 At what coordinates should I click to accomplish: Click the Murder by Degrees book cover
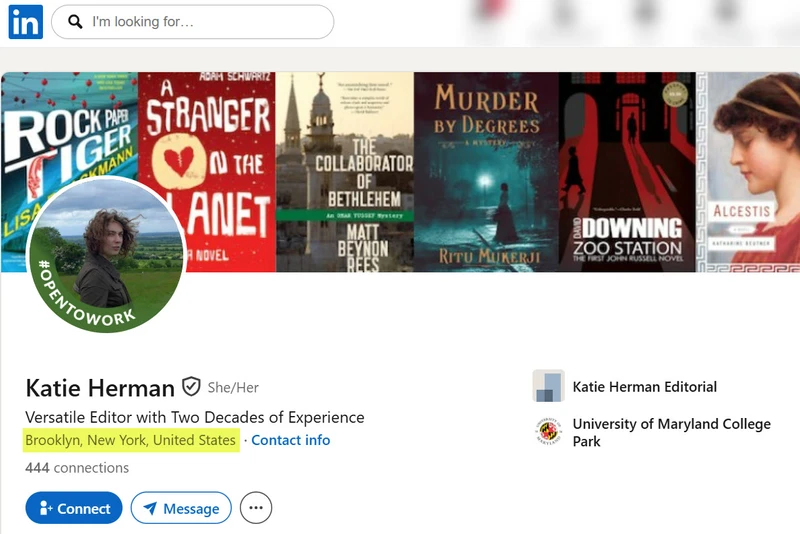[486, 172]
